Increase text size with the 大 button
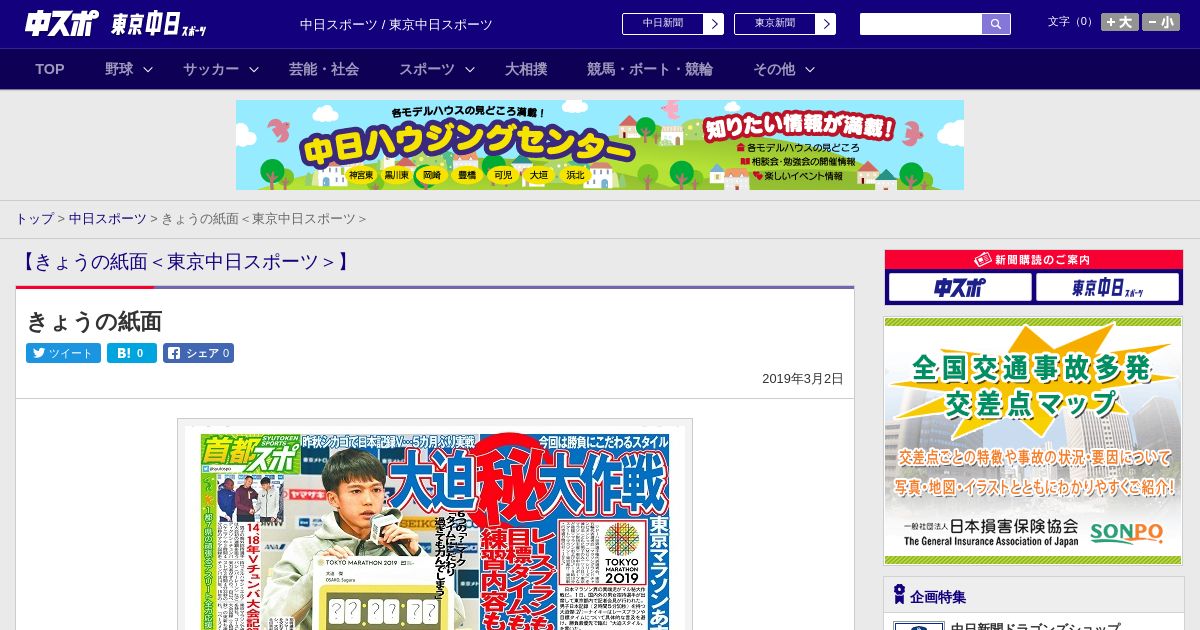The height and width of the screenshot is (630, 1200). 1120,22
